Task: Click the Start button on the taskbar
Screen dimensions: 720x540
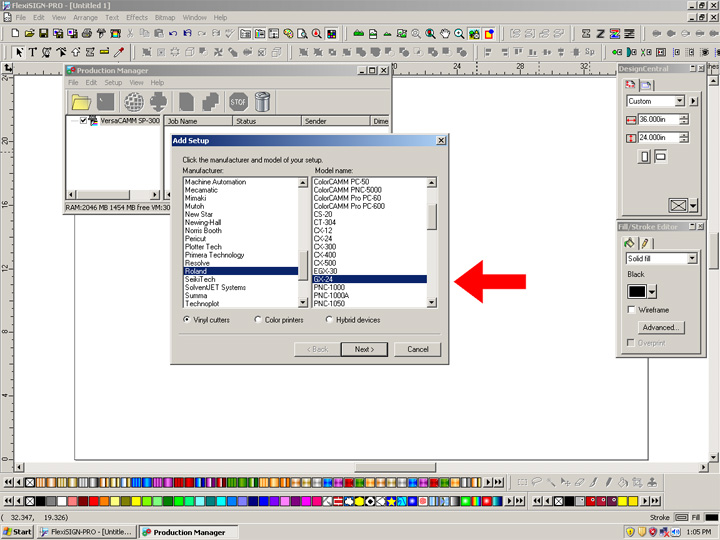Action: 17,532
